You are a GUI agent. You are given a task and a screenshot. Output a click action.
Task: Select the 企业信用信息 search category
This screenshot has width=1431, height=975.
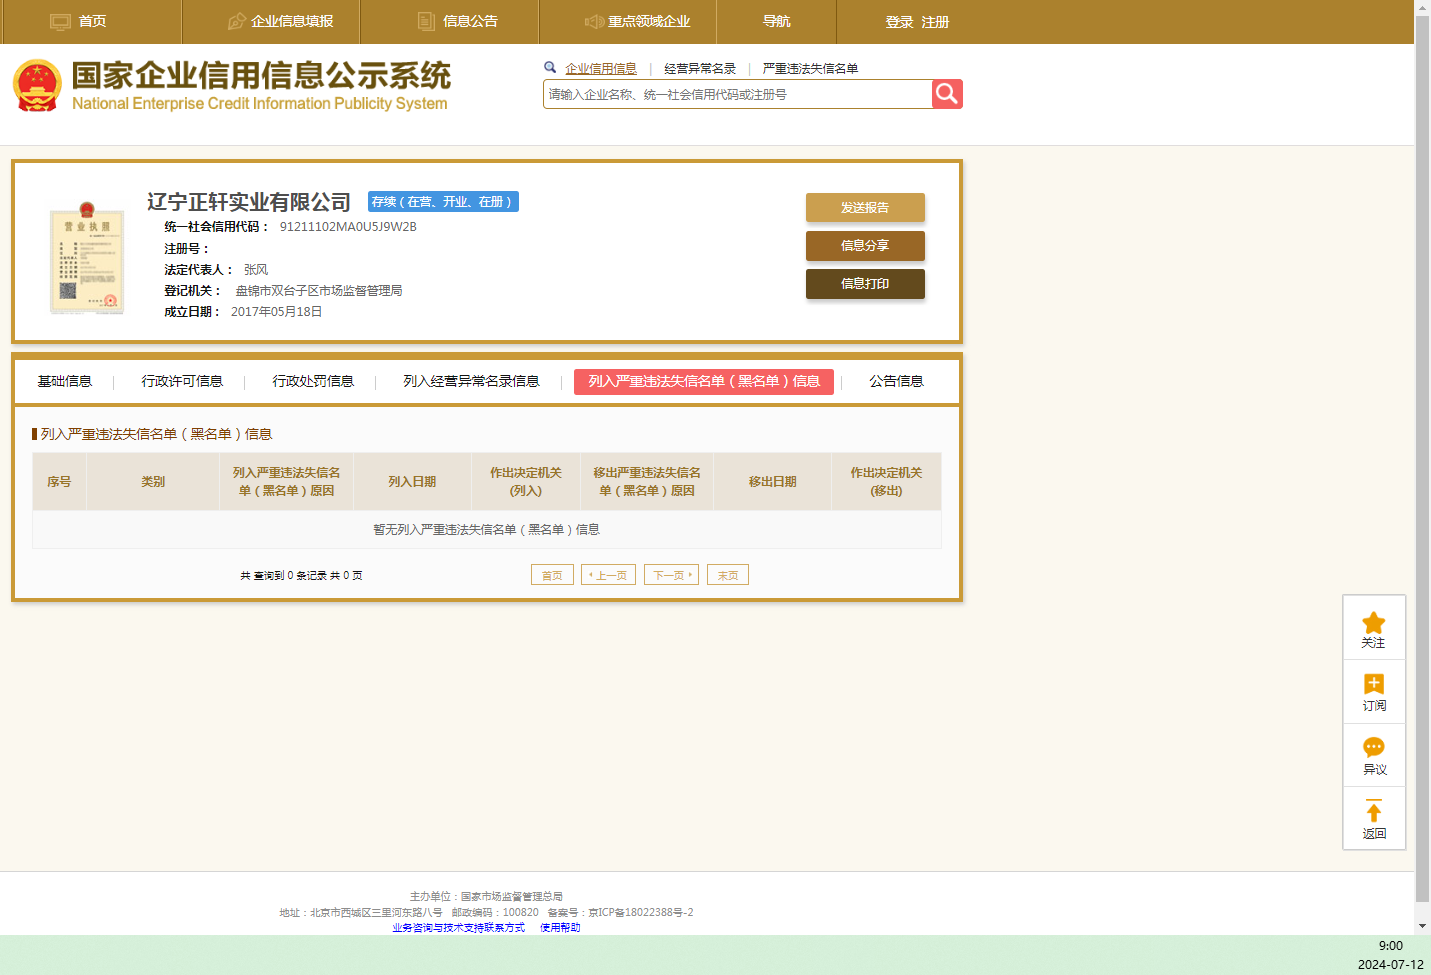(601, 69)
